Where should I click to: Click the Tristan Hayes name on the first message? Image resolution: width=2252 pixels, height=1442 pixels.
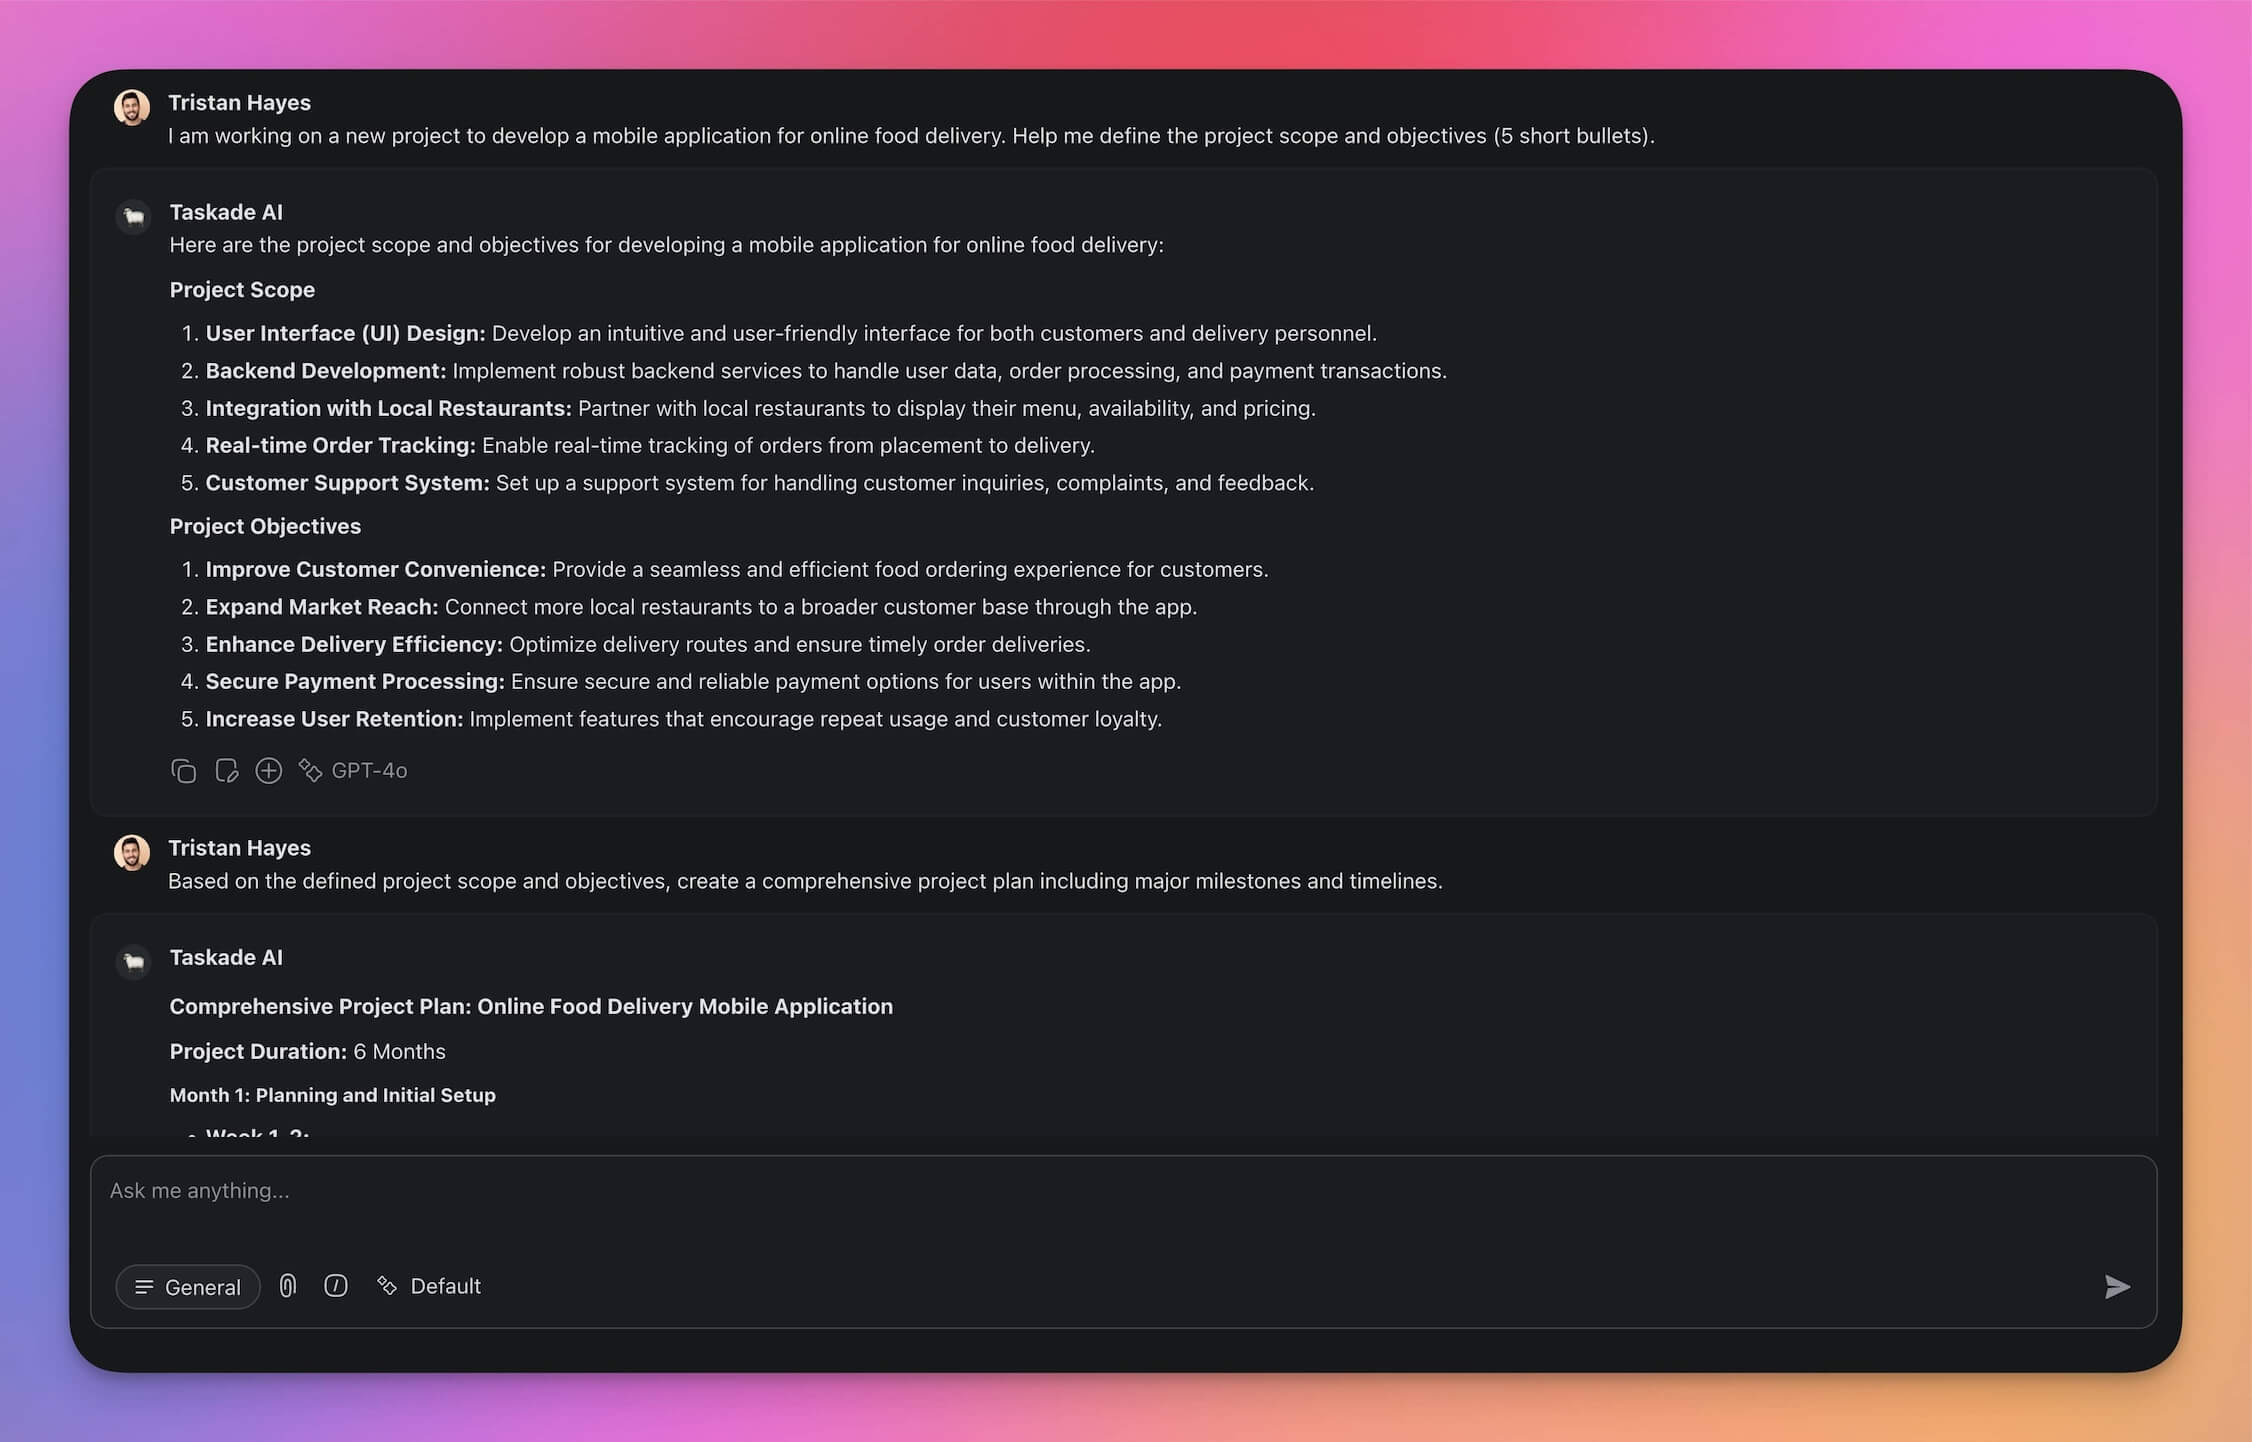click(239, 103)
